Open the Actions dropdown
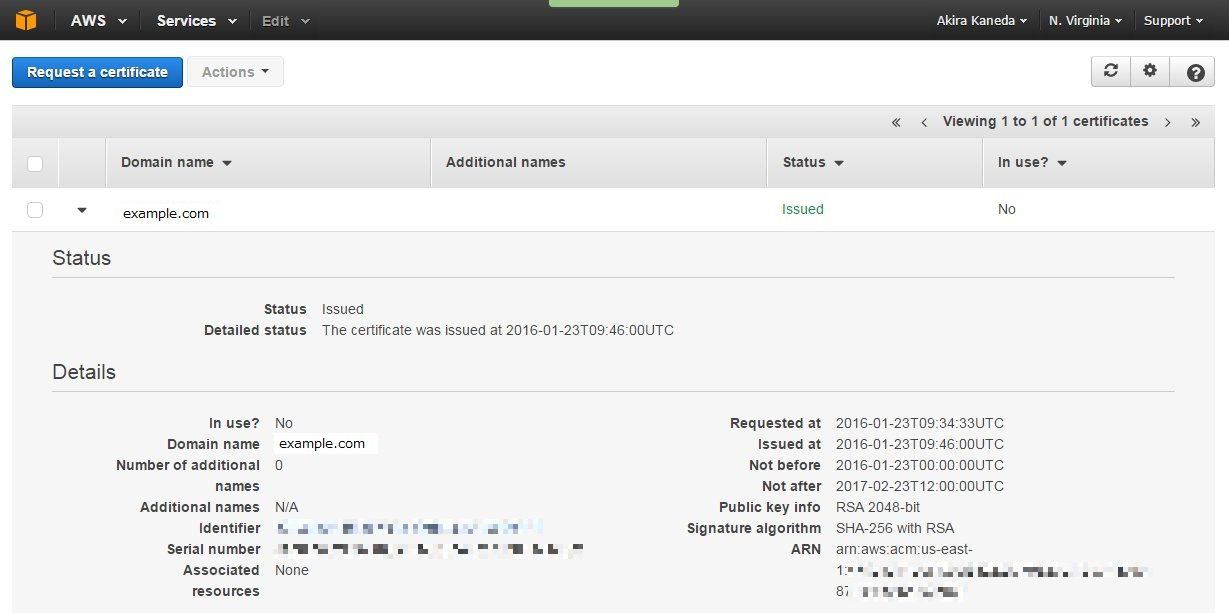This screenshot has width=1229, height=613. (x=235, y=72)
